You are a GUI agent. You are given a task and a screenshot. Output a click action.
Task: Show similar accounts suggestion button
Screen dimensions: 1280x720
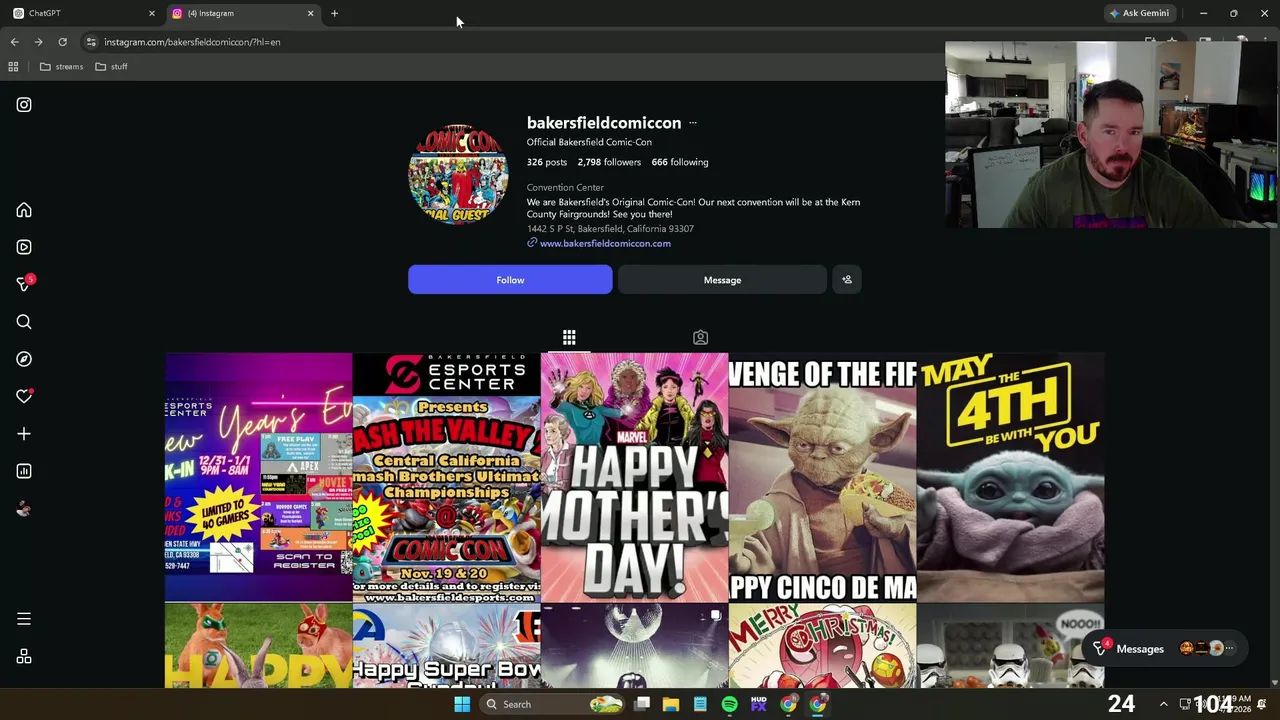tap(847, 280)
